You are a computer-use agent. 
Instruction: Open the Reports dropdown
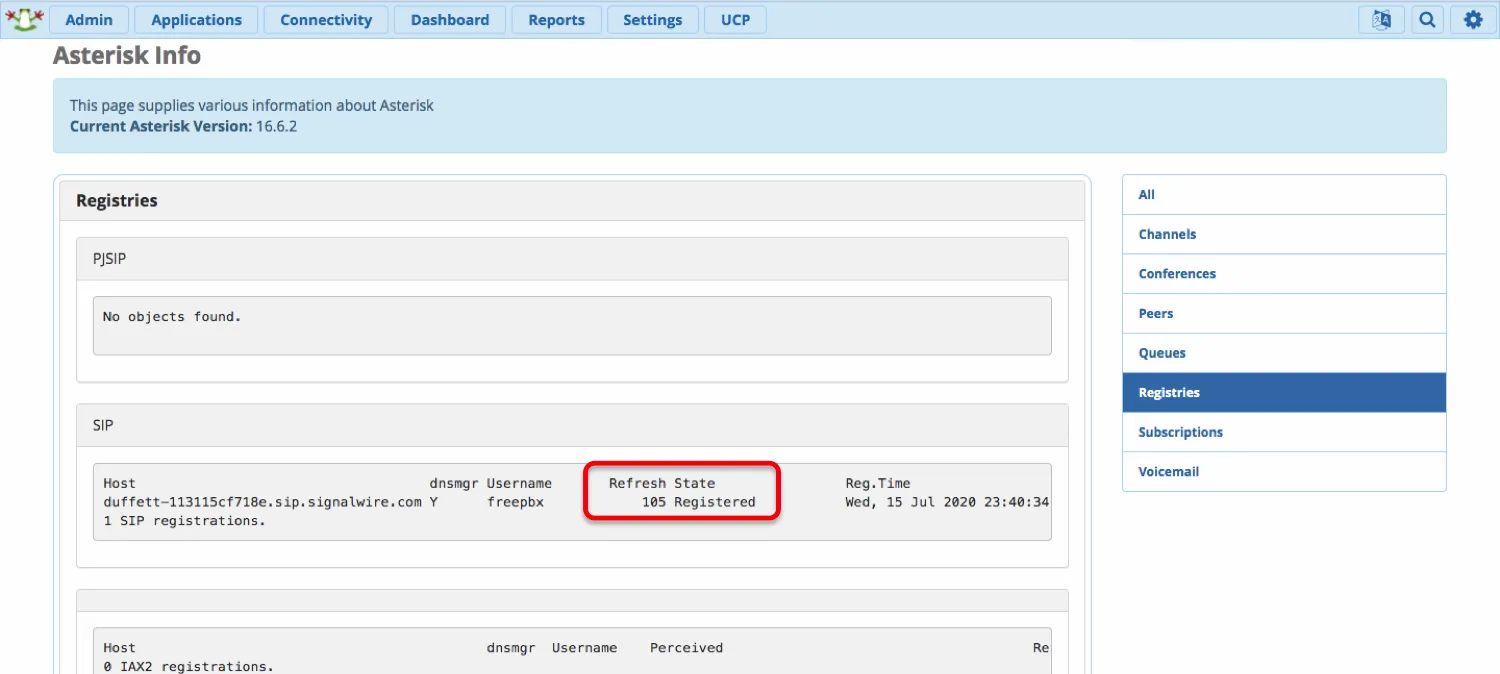click(556, 19)
